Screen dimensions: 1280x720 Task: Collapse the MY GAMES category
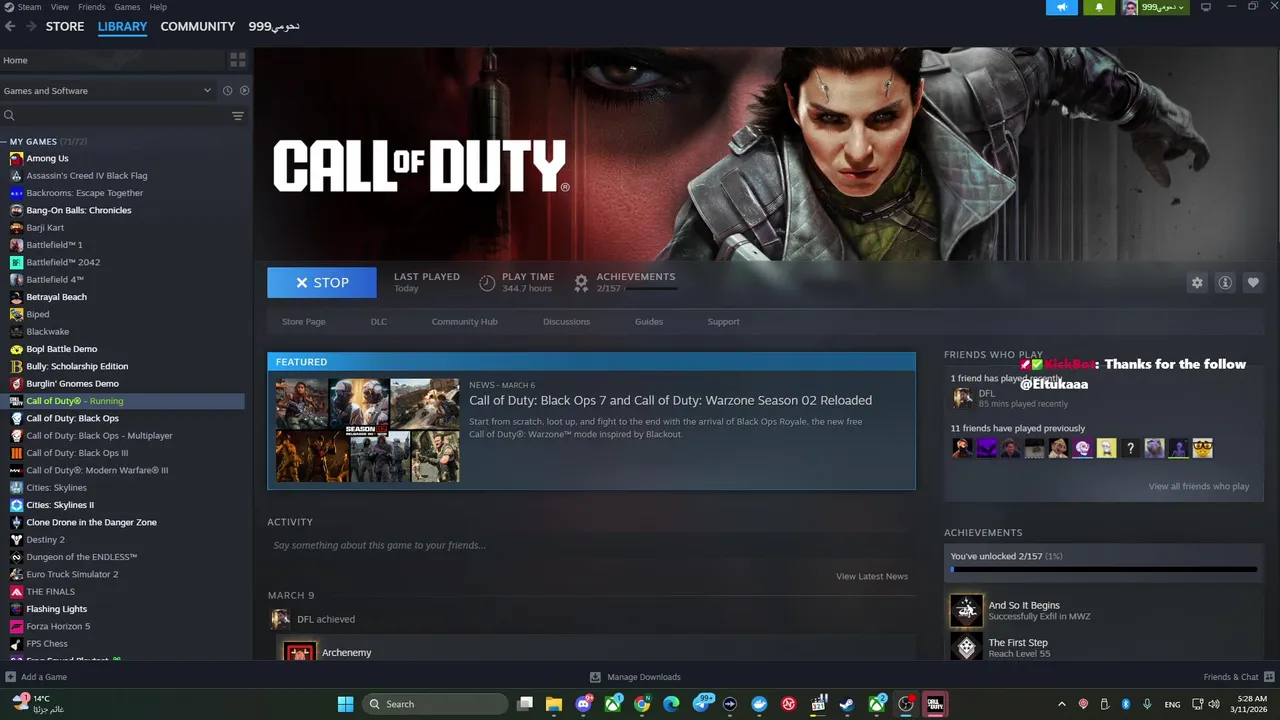4,142
